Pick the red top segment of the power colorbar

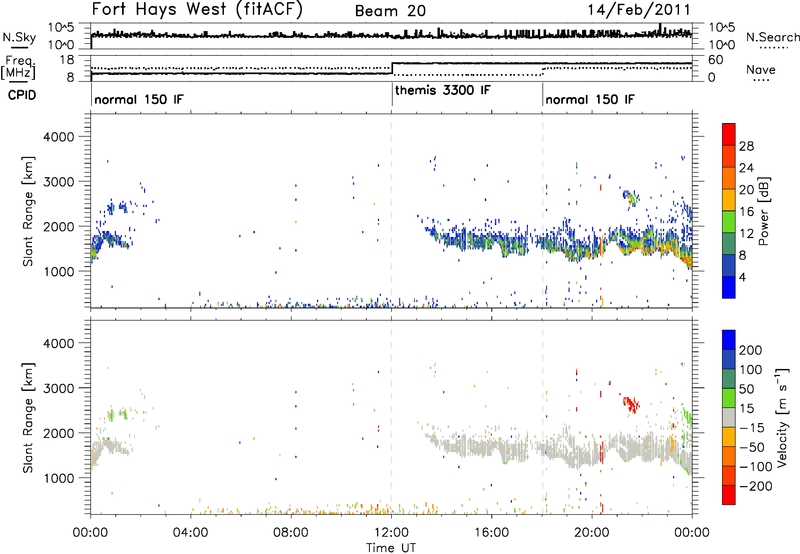click(x=729, y=134)
